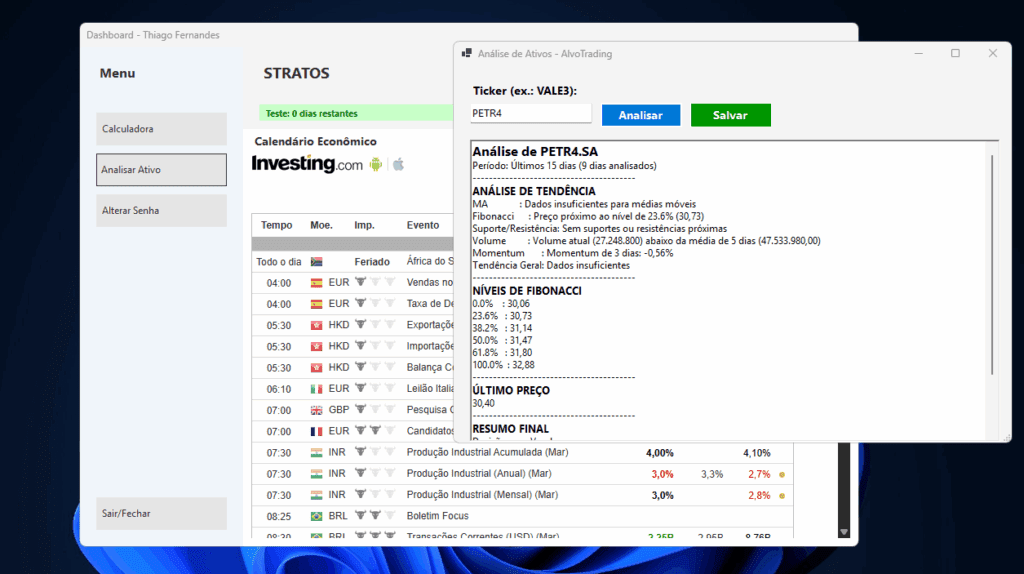1024x574 pixels.
Task: Click the calendar scrollbar down arrow
Action: 844,532
